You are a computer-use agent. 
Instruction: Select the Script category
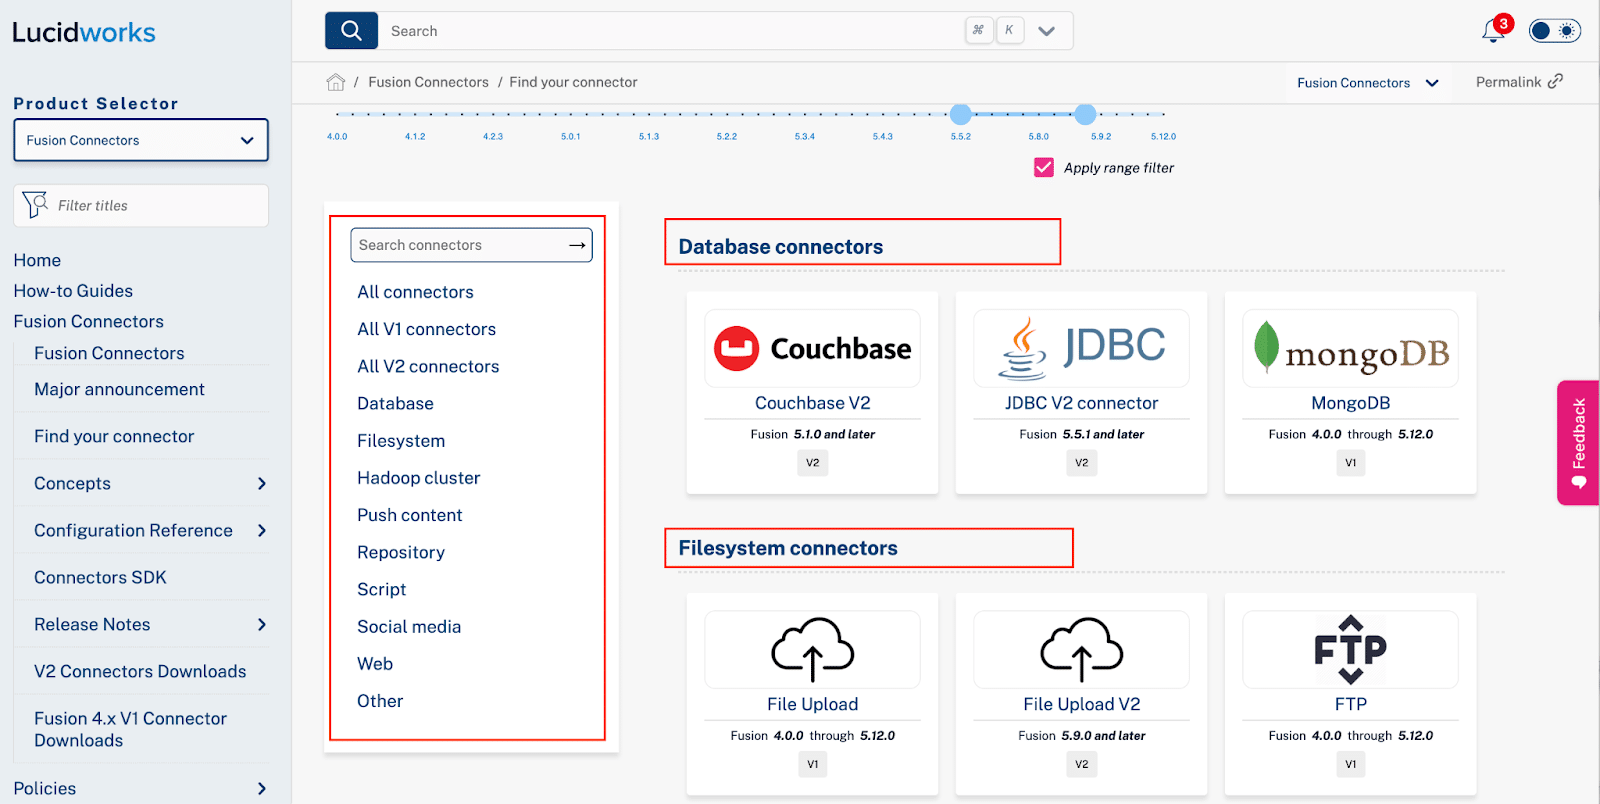pos(381,589)
